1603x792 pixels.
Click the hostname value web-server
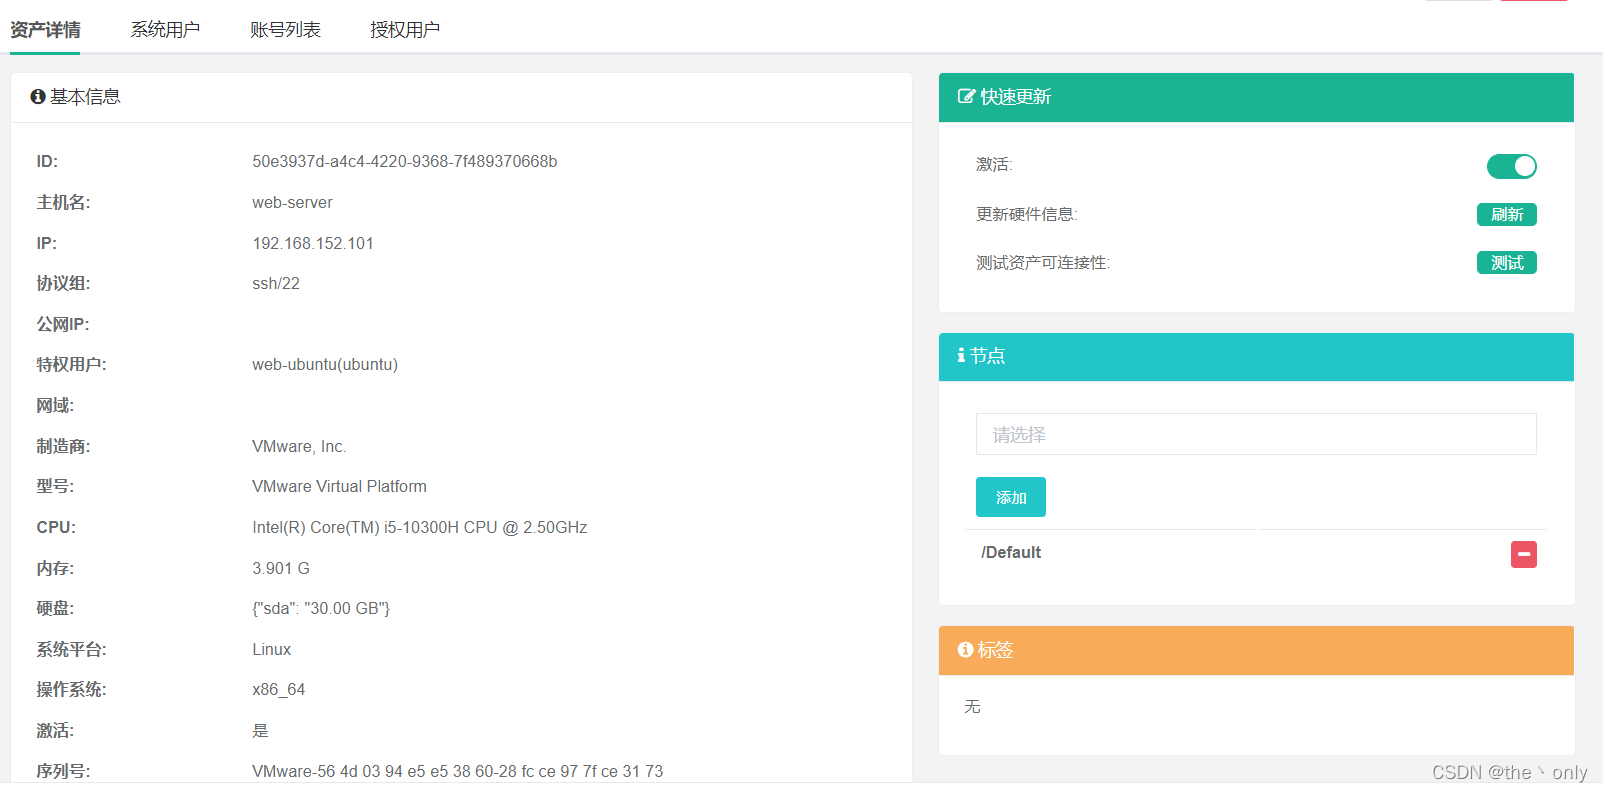pos(292,202)
